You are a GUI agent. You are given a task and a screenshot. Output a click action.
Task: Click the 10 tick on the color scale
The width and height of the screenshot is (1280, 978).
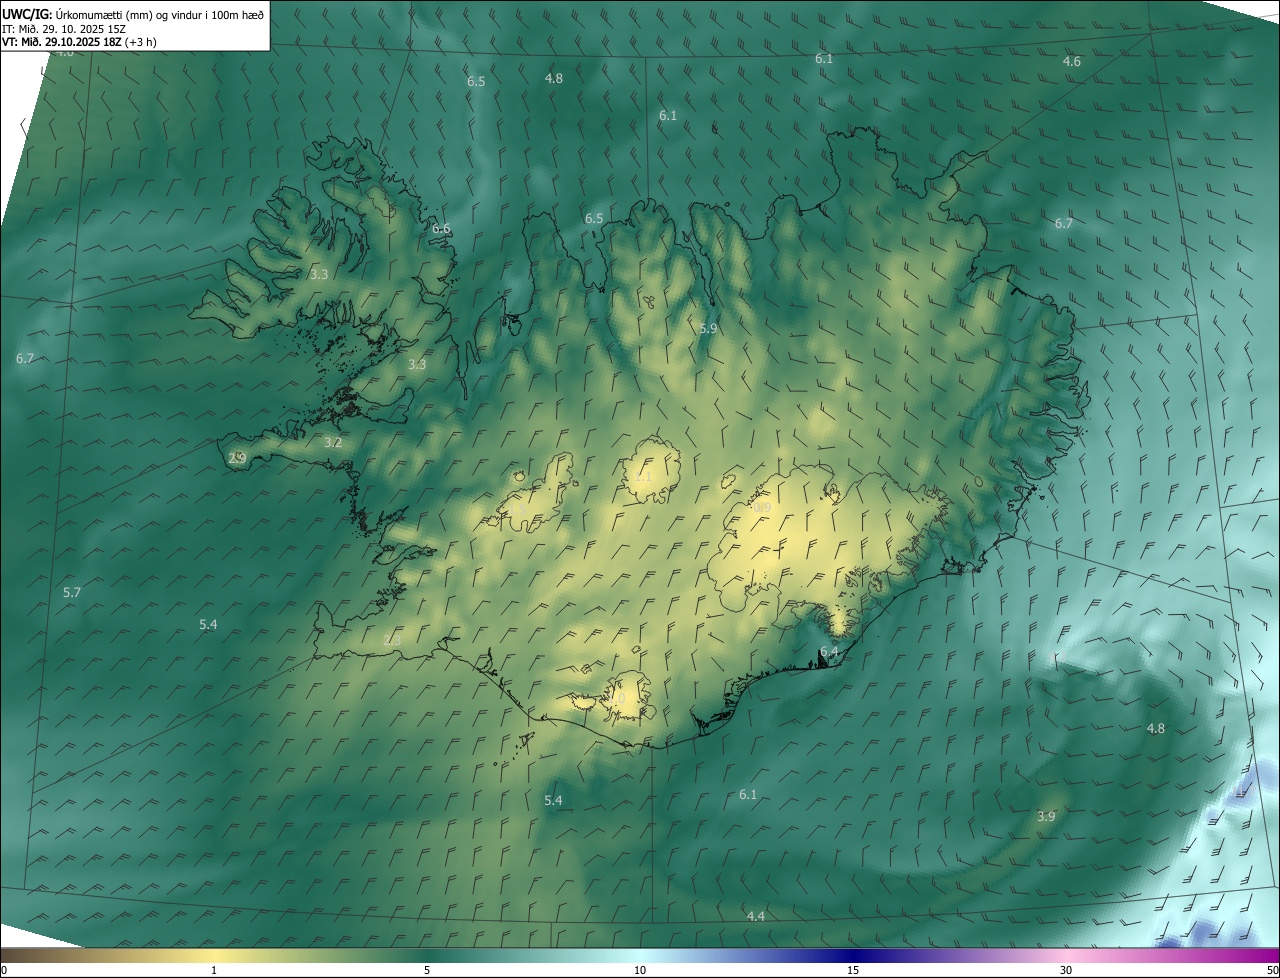pyautogui.click(x=640, y=970)
